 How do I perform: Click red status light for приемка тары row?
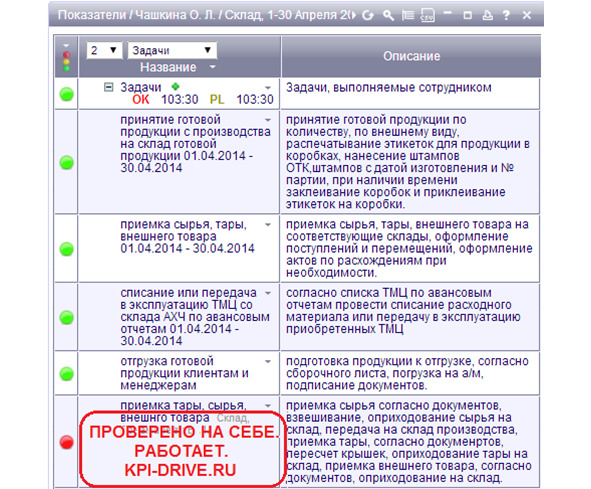pos(67,442)
